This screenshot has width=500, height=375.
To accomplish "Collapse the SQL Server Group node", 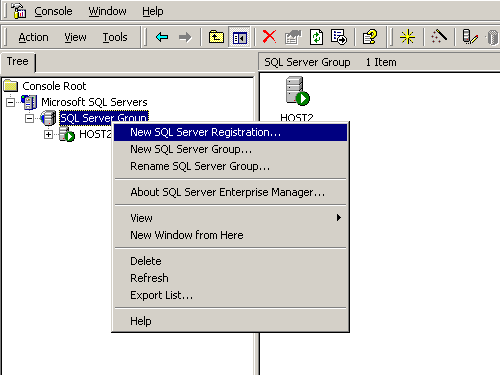I will (x=29, y=118).
